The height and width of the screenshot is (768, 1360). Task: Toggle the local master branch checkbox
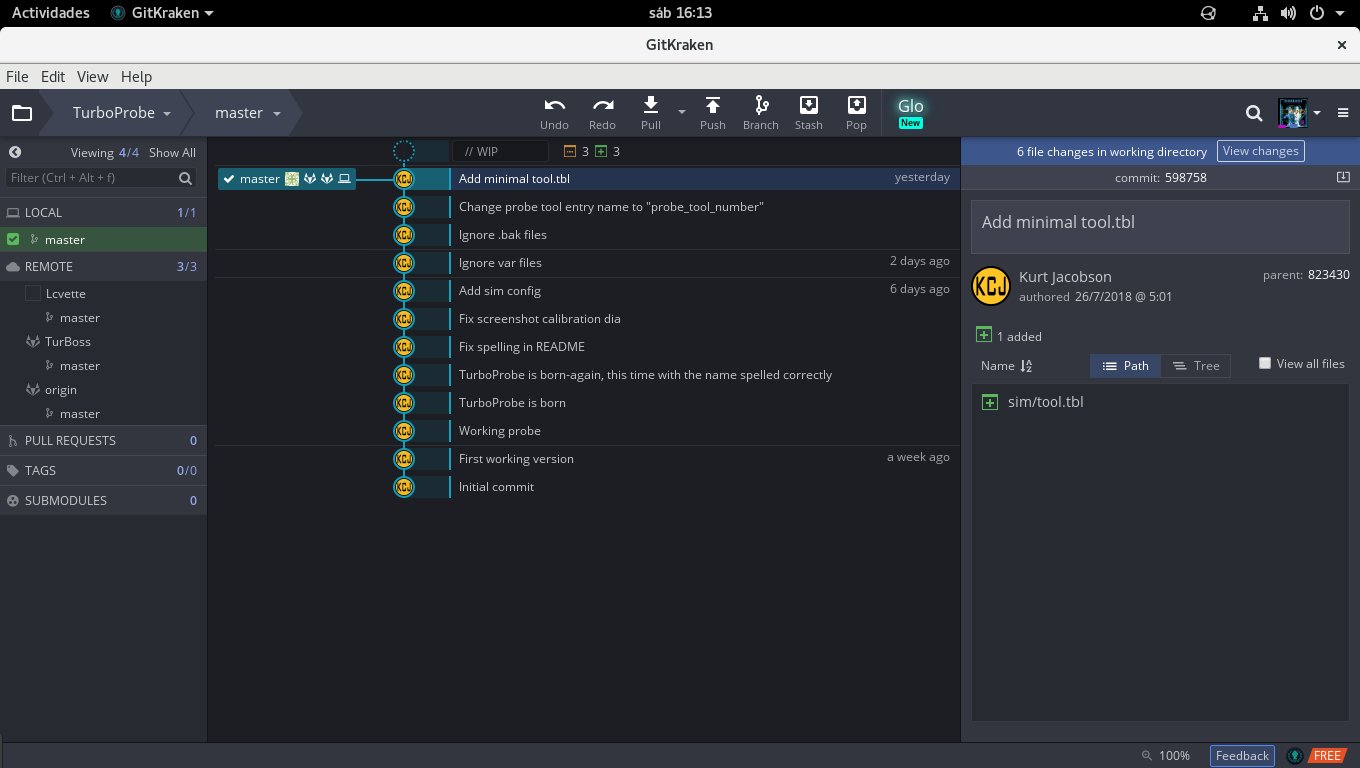[x=13, y=239]
